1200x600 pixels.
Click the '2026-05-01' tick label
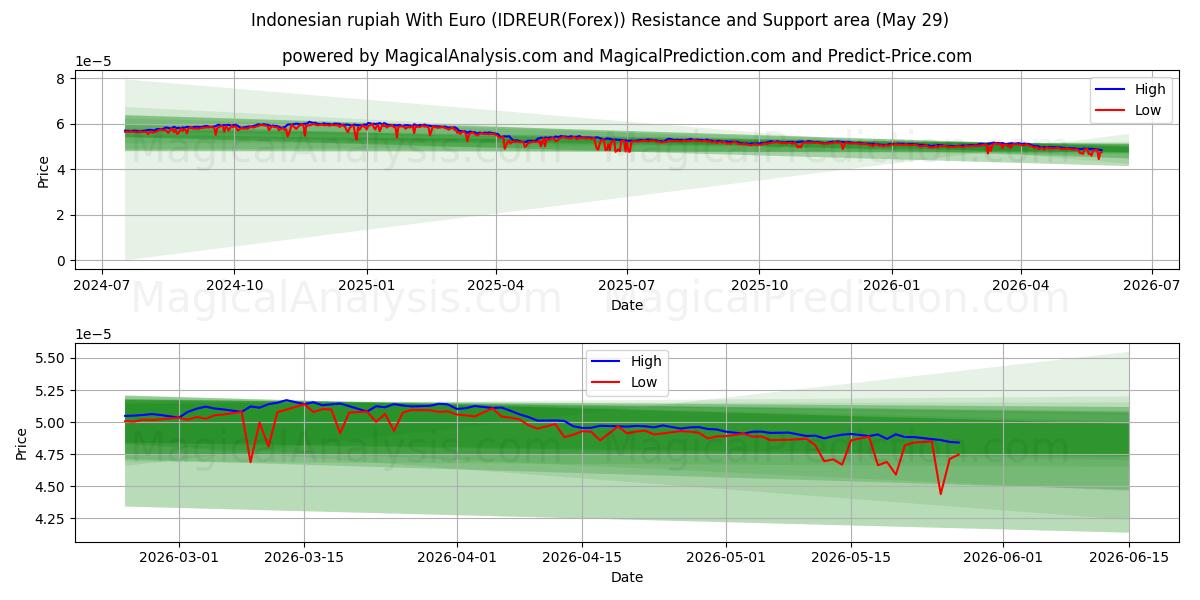point(726,557)
